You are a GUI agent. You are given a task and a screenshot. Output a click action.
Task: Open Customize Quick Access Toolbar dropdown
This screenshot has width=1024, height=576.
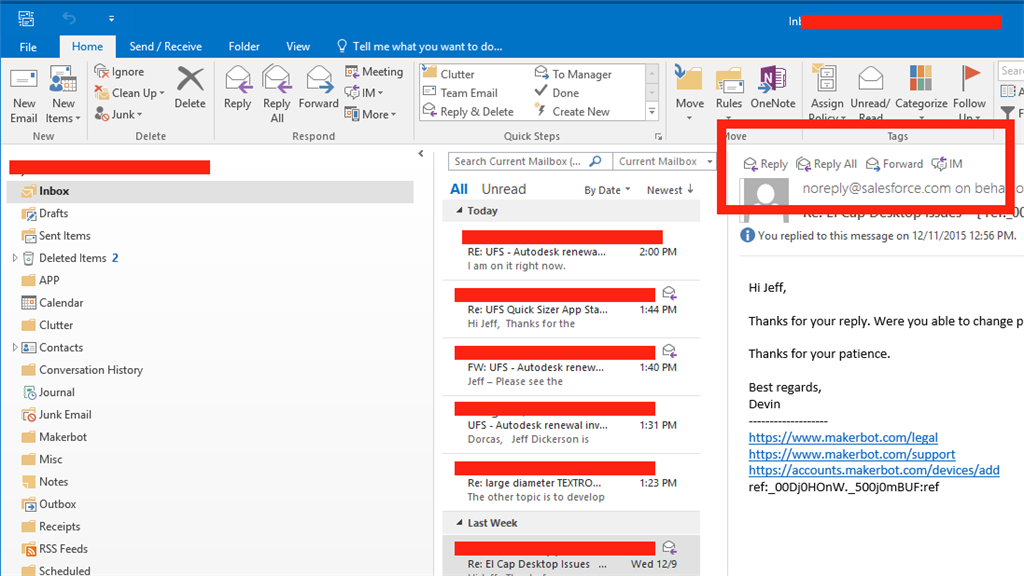(x=111, y=18)
